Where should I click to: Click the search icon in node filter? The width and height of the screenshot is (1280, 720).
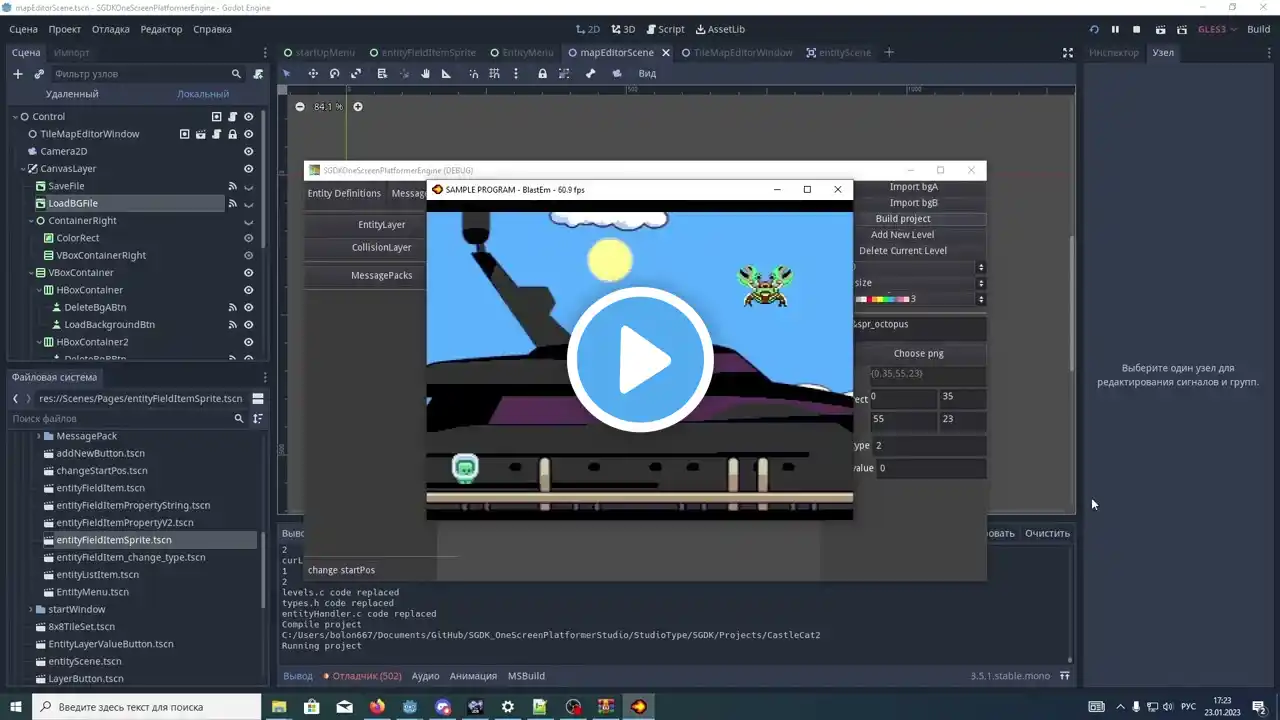coord(236,74)
